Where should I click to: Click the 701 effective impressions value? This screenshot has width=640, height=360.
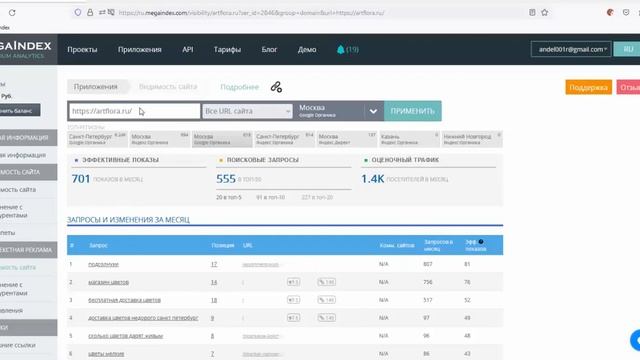81,179
